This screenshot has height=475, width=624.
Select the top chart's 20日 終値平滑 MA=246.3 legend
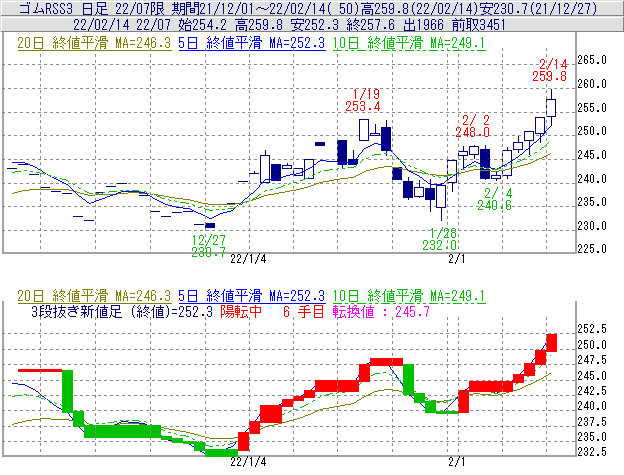coord(94,43)
